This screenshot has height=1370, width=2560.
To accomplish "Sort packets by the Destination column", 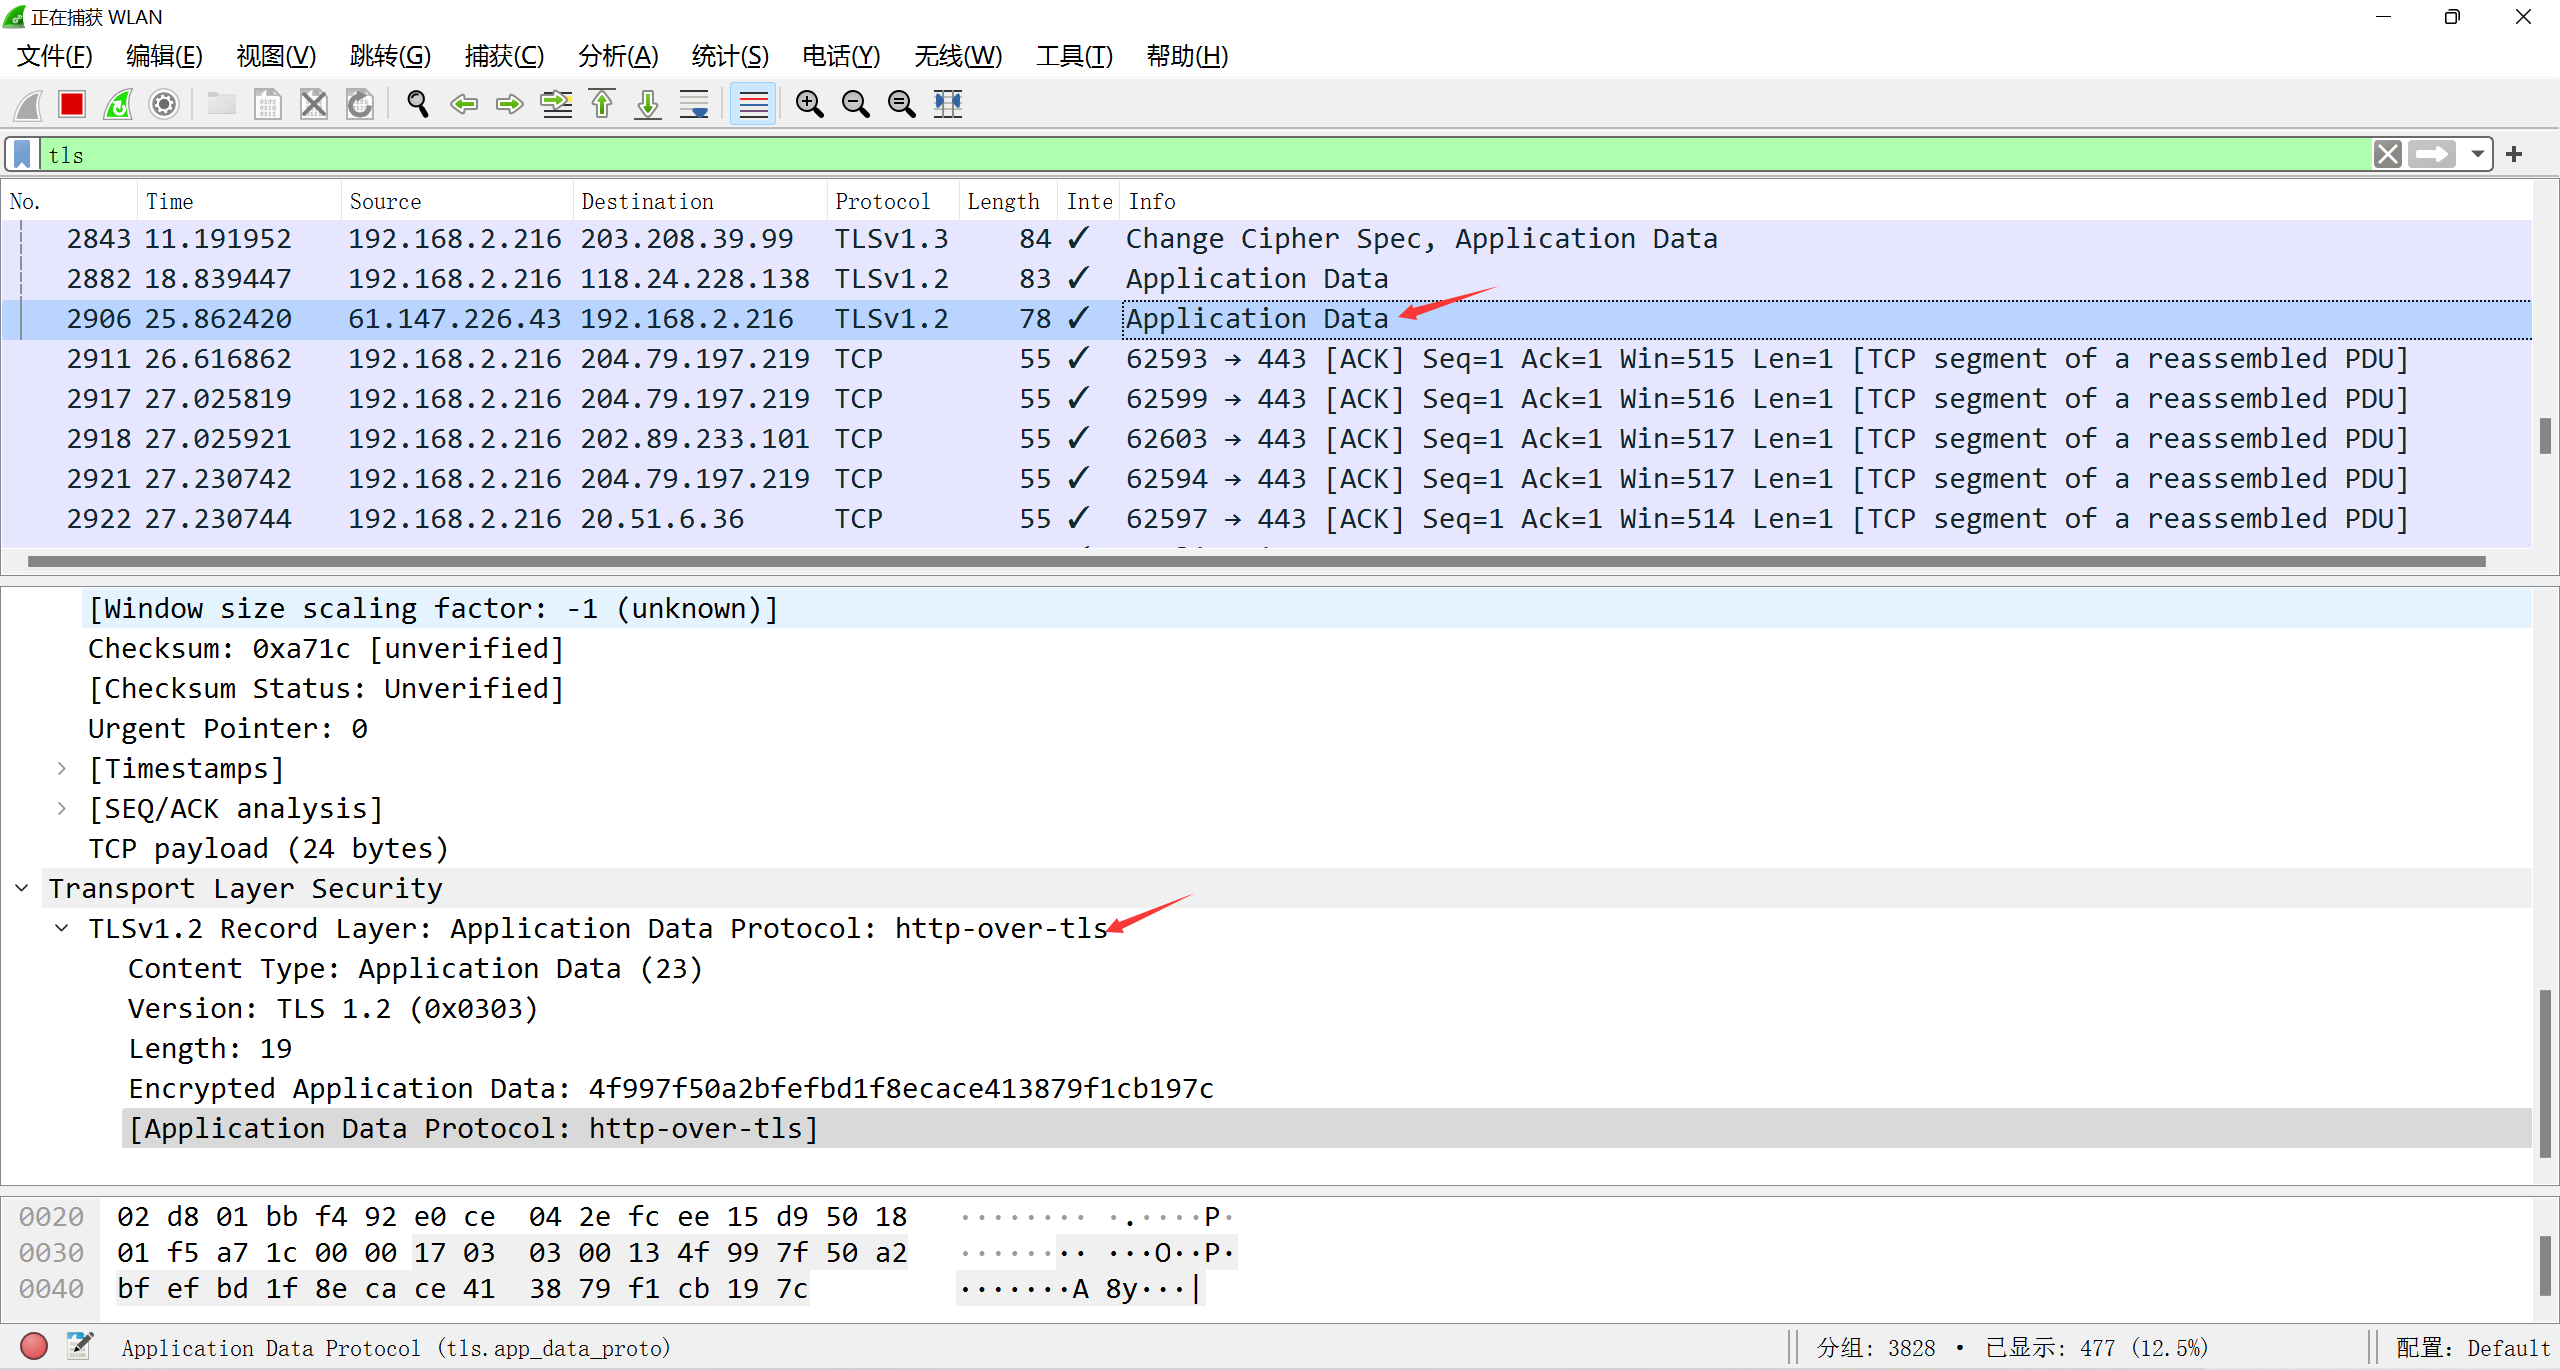I will pyautogui.click(x=700, y=201).
